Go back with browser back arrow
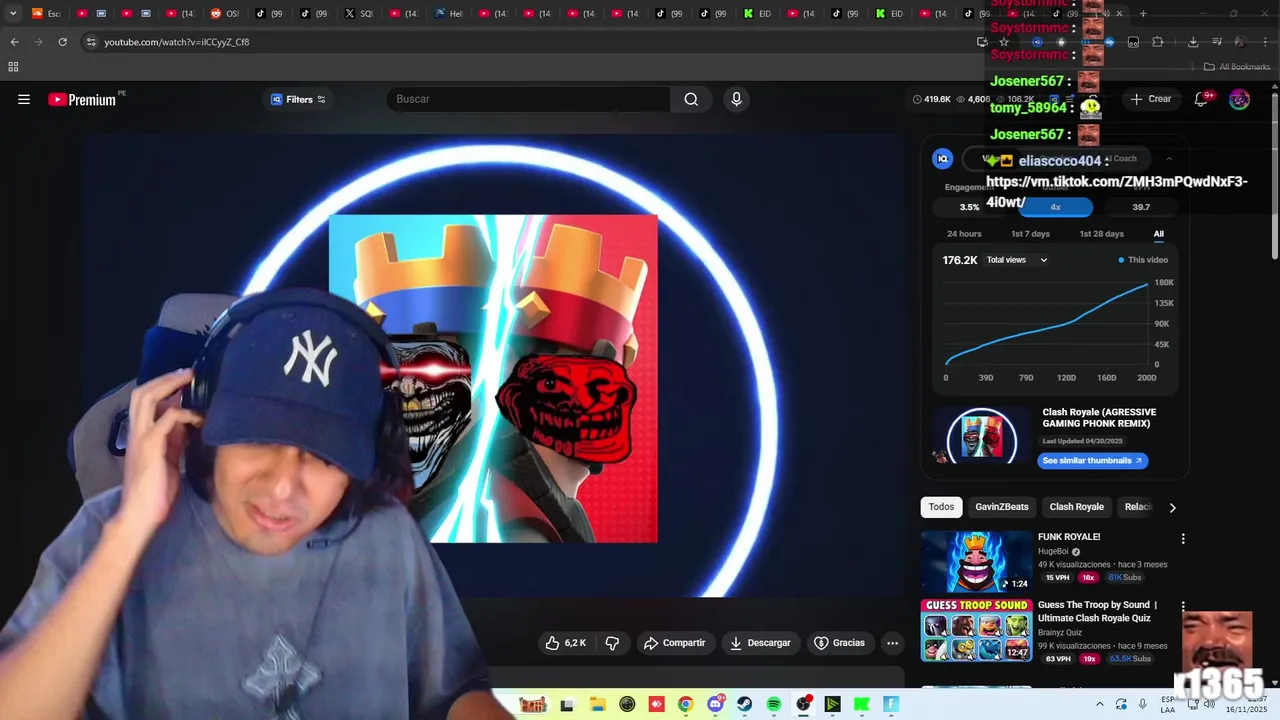Viewport: 1280px width, 720px height. [x=14, y=42]
